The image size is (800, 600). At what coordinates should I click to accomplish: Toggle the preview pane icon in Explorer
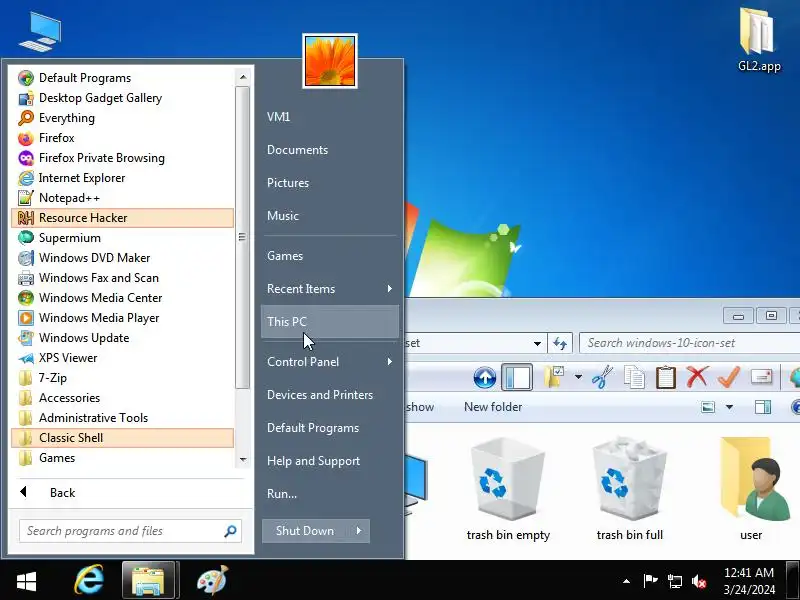tap(763, 407)
